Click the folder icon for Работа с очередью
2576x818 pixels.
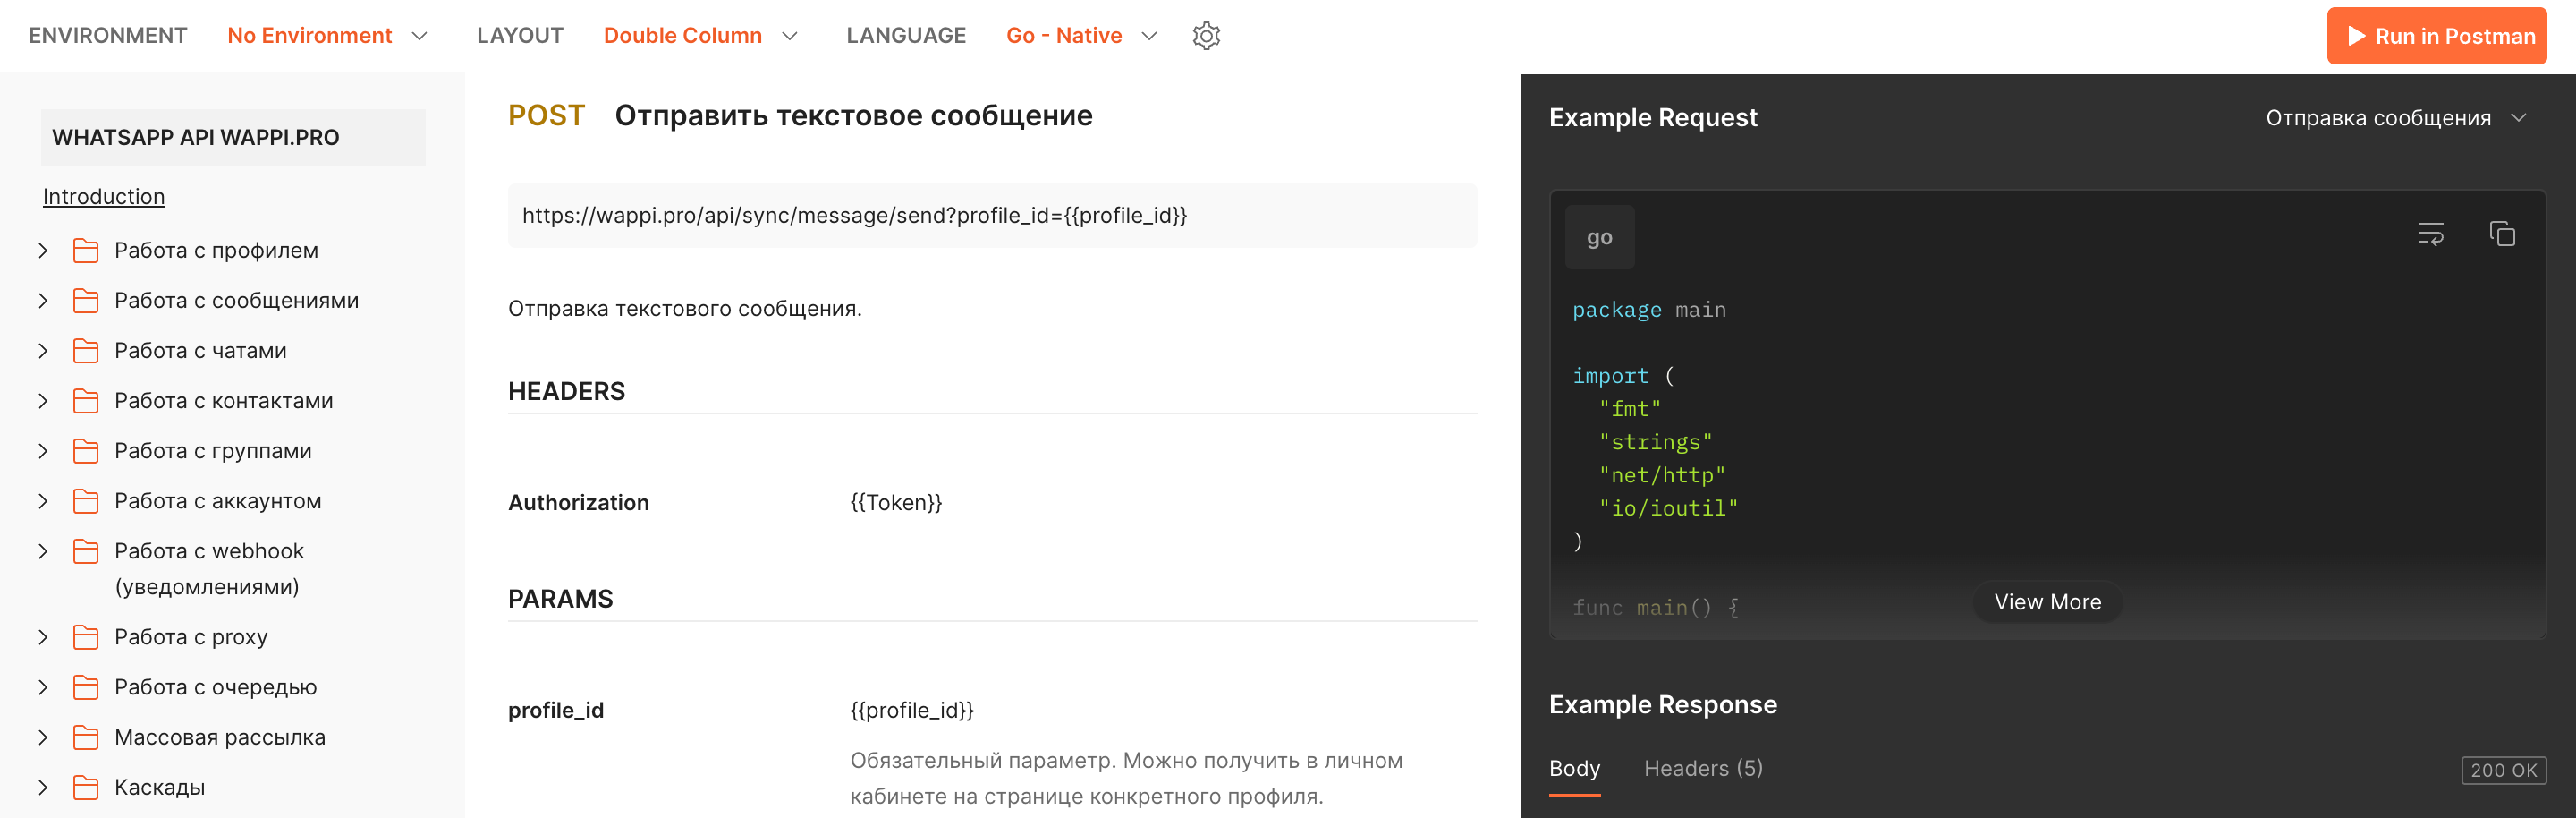tap(86, 687)
